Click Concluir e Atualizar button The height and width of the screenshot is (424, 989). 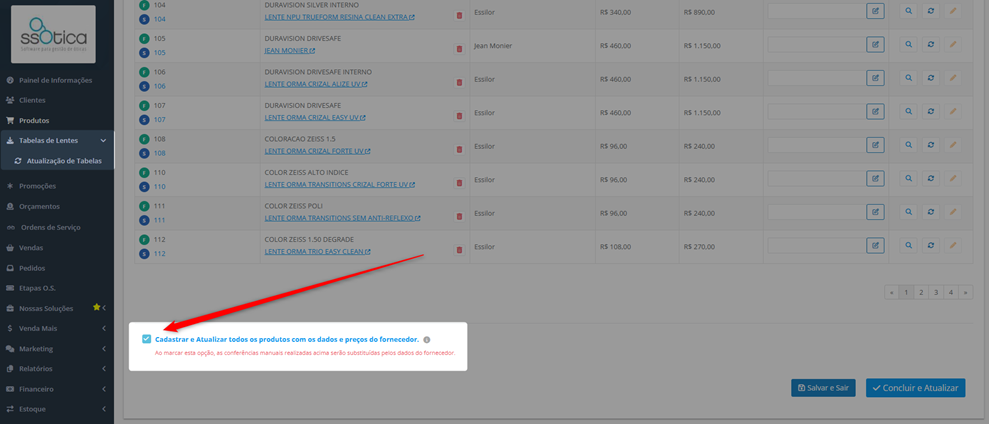coord(915,388)
